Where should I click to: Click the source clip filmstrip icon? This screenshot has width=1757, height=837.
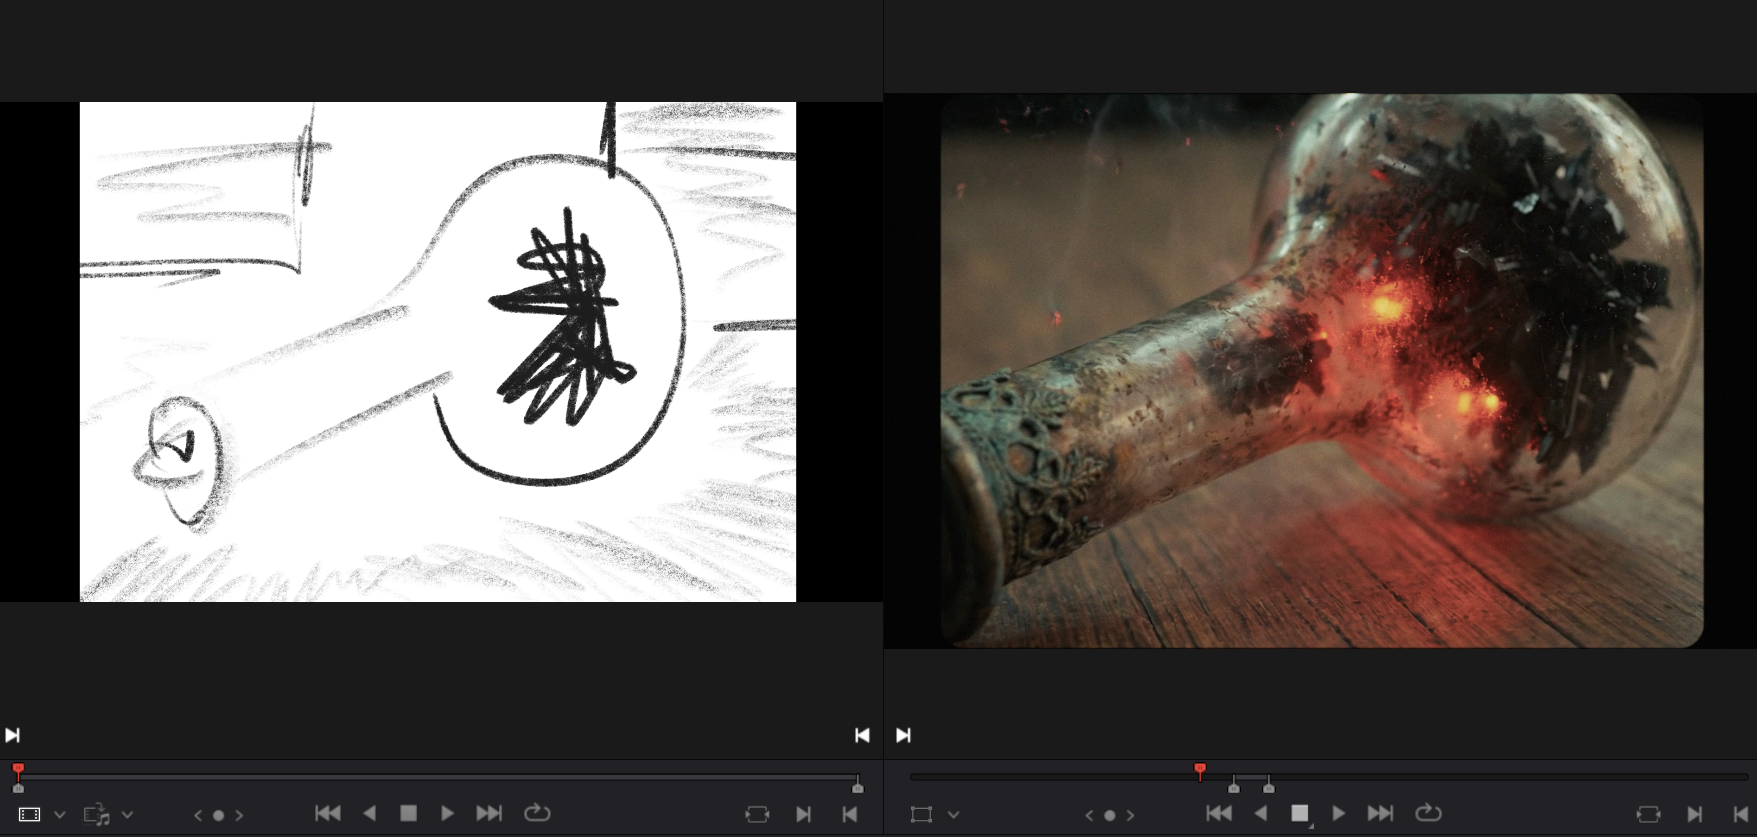tap(29, 815)
